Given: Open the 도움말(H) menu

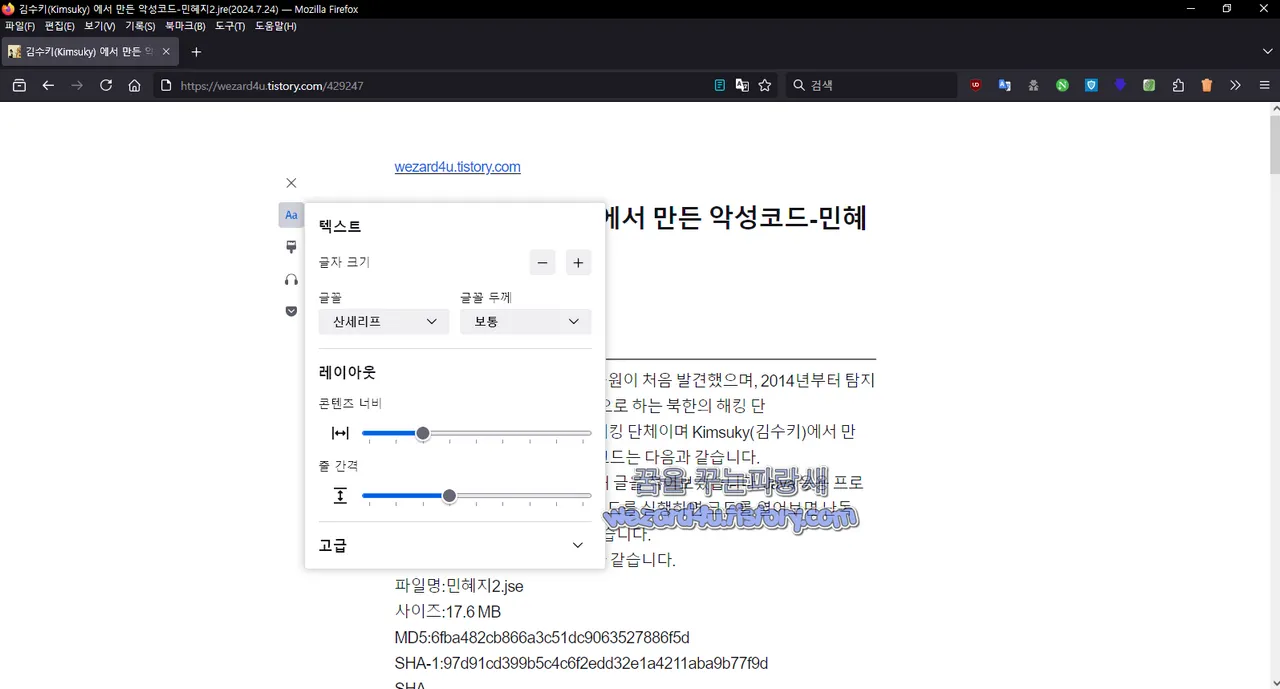Looking at the screenshot, I should click(x=275, y=26).
